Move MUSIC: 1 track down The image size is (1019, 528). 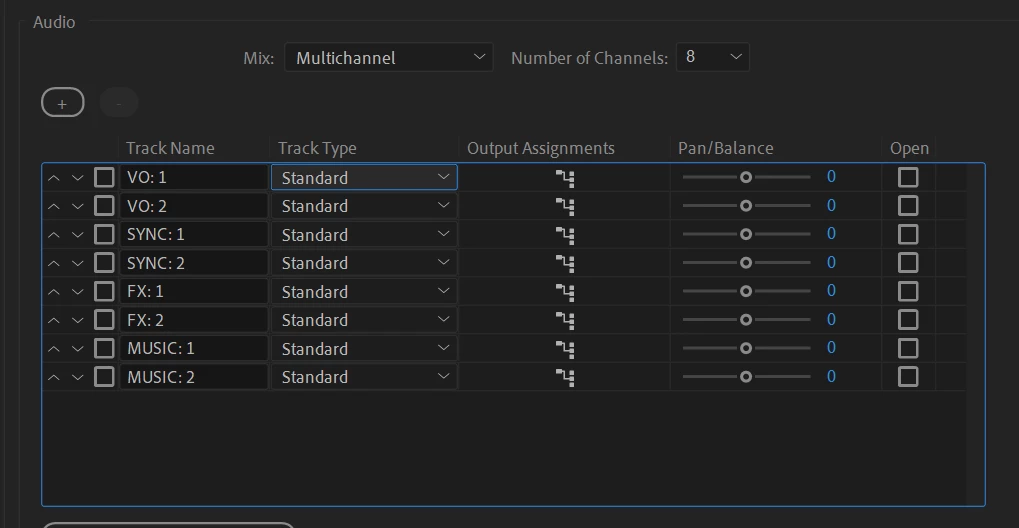(77, 349)
